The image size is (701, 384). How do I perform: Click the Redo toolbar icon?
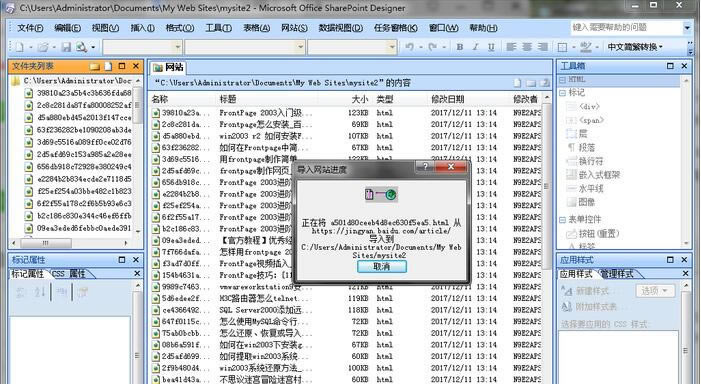432,47
